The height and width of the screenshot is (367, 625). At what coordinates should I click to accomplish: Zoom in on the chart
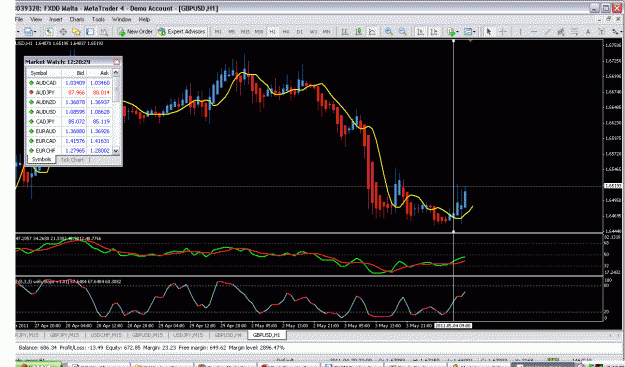(389, 31)
